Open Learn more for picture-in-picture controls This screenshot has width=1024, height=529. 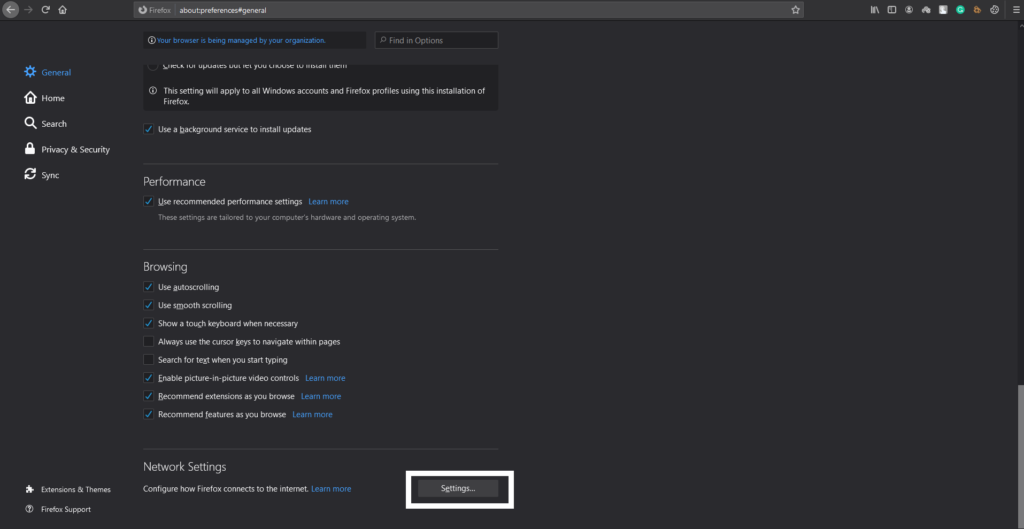tap(325, 378)
